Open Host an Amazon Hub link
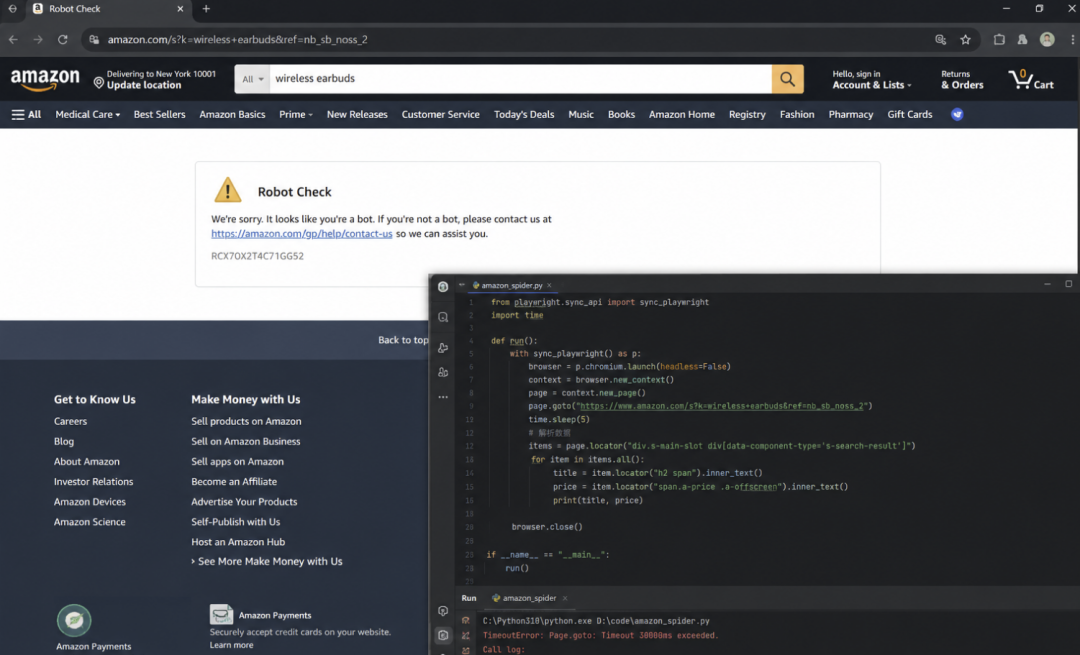 238,542
